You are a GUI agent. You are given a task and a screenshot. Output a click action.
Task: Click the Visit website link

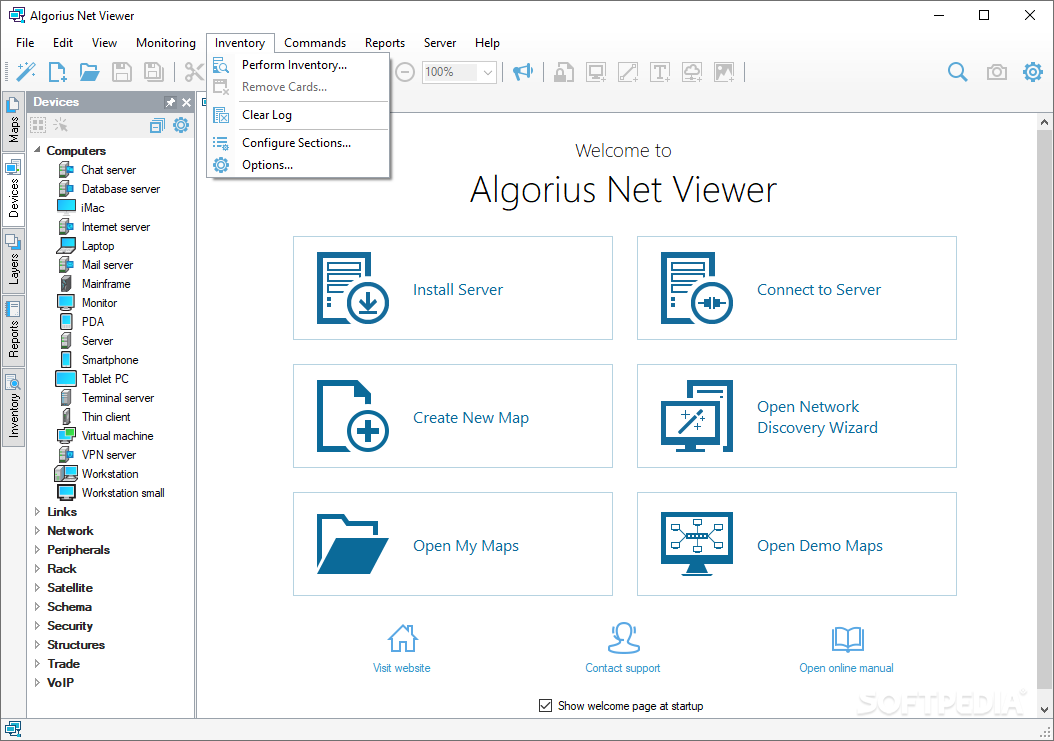402,668
